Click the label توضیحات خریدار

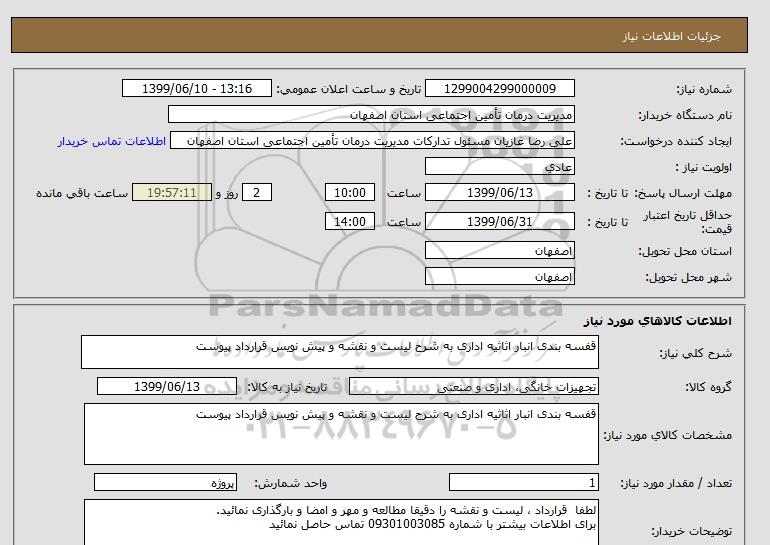click(x=691, y=532)
